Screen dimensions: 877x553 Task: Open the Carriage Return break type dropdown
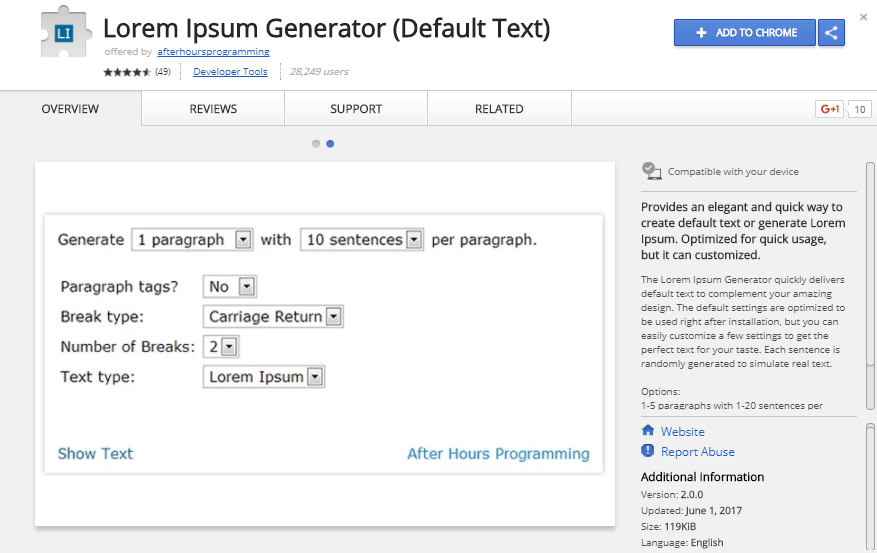(273, 316)
